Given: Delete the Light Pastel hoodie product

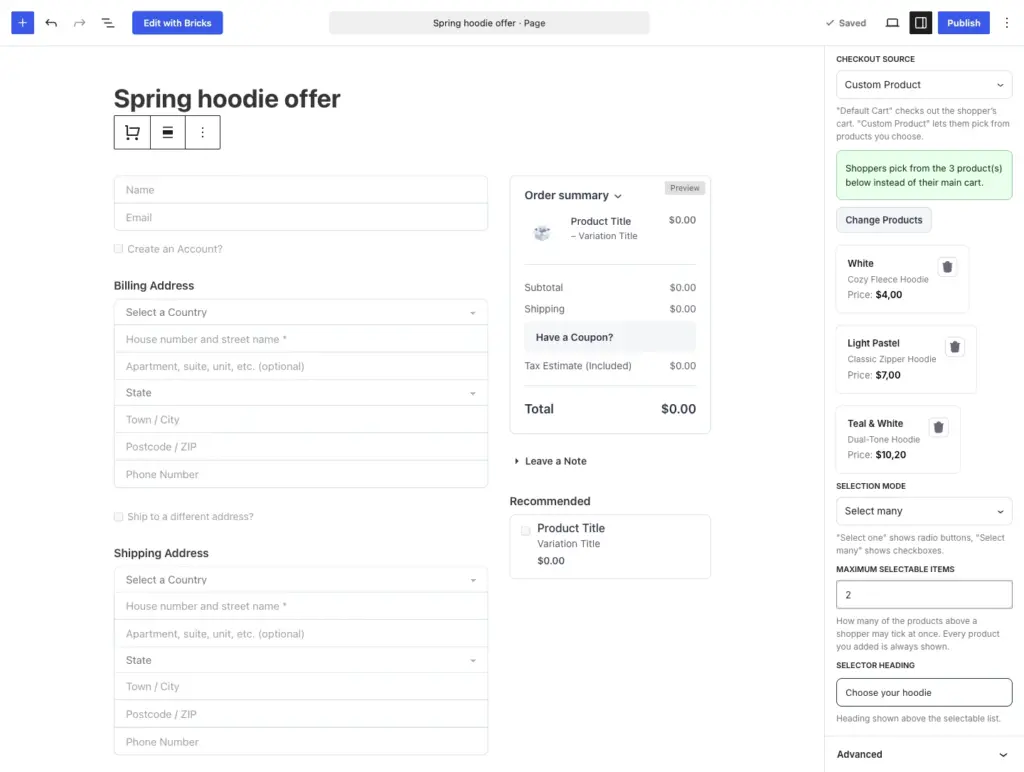Looking at the screenshot, I should (955, 347).
